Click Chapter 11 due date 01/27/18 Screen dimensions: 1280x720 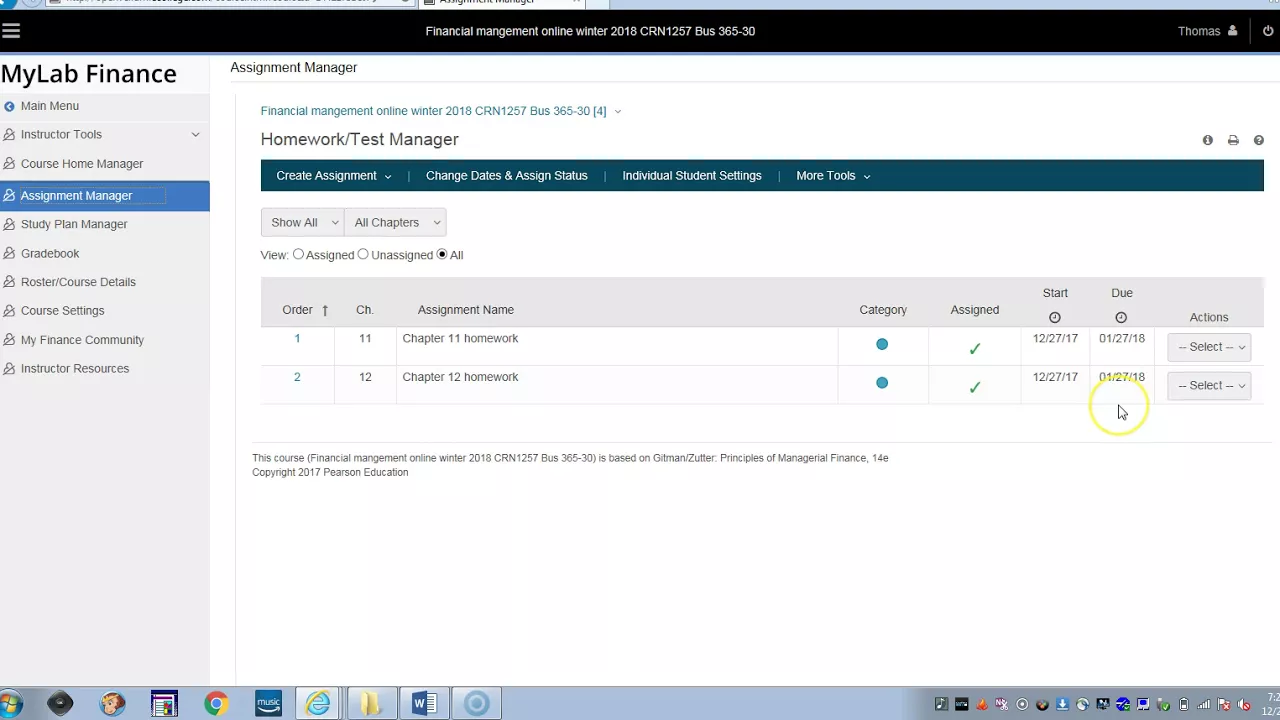(x=1122, y=339)
